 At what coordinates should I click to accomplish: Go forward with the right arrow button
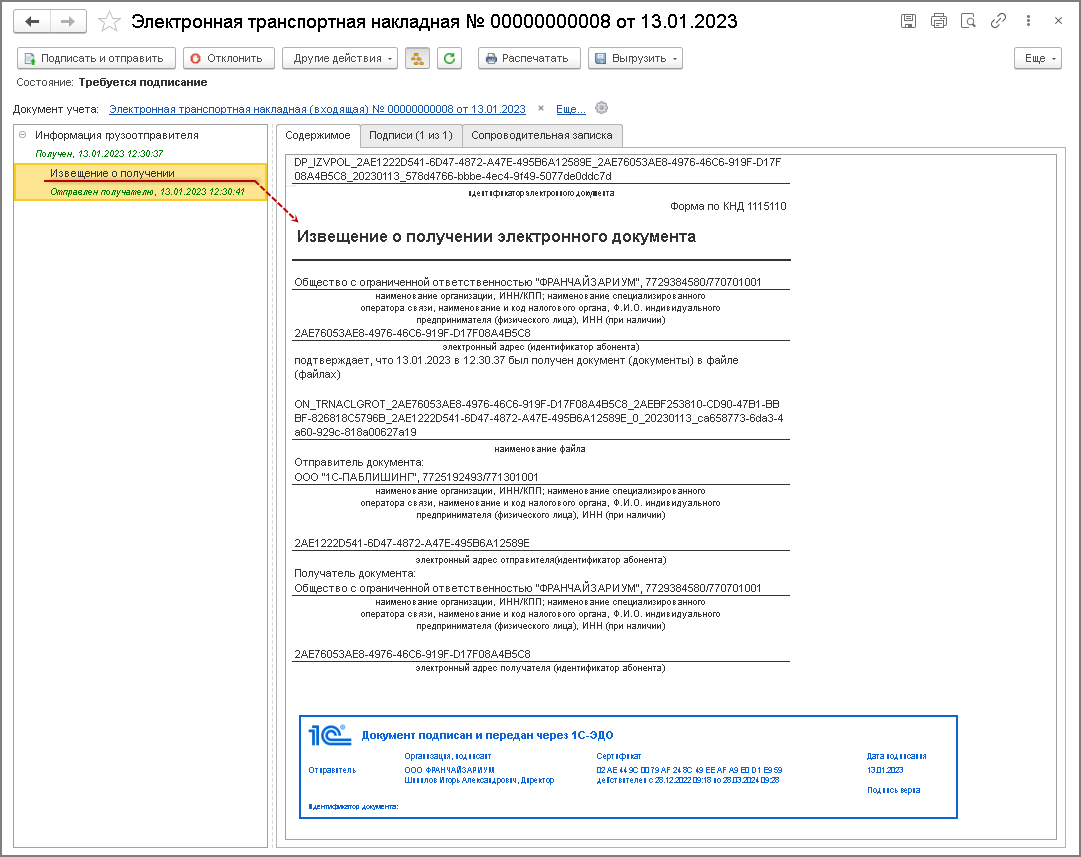coord(68,21)
